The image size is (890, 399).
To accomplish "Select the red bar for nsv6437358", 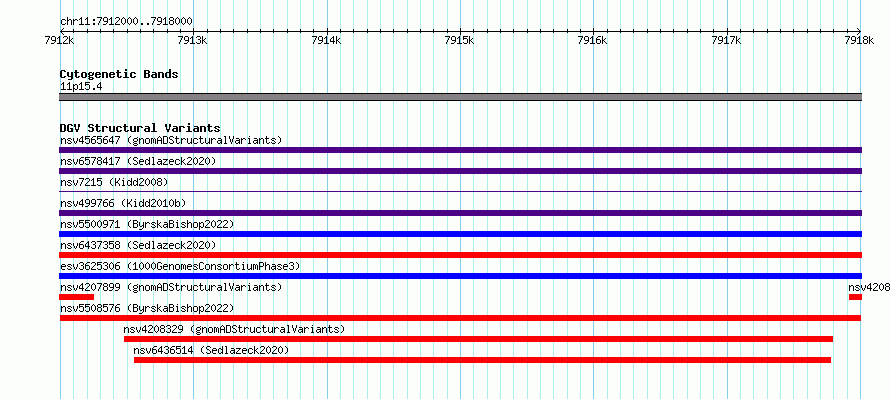I will pos(460,255).
